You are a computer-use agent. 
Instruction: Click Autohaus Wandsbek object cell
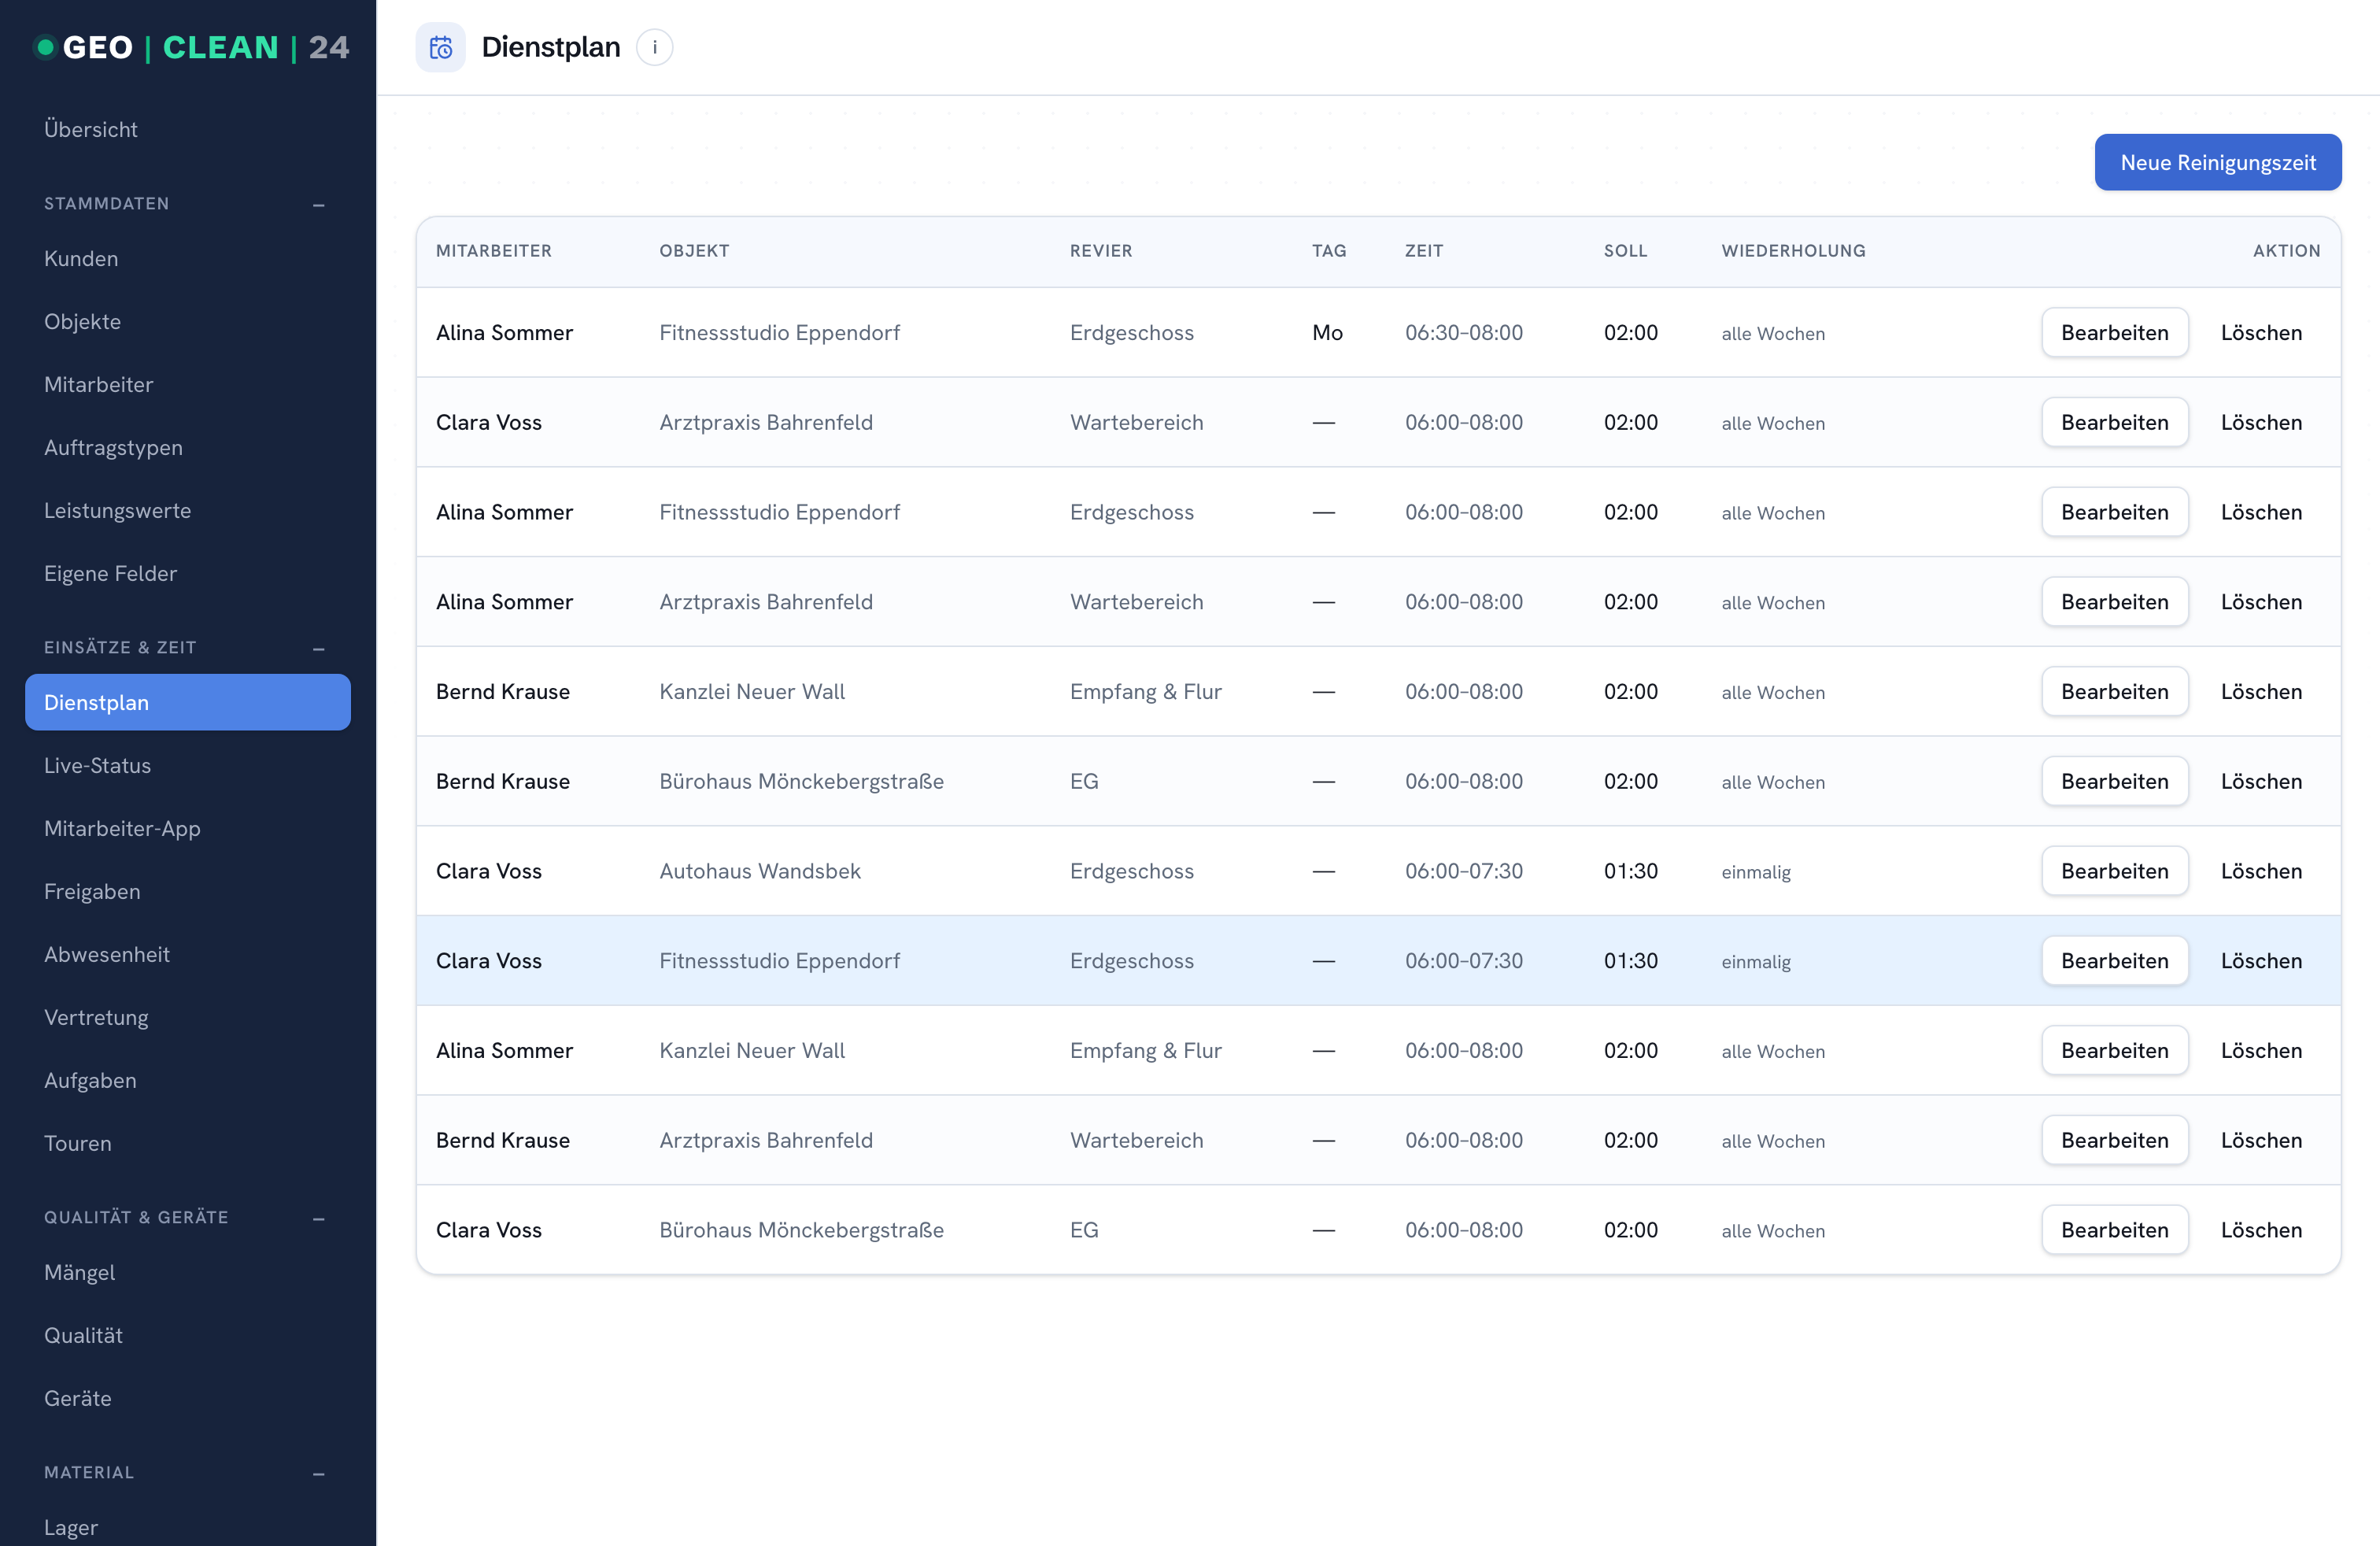[759, 871]
